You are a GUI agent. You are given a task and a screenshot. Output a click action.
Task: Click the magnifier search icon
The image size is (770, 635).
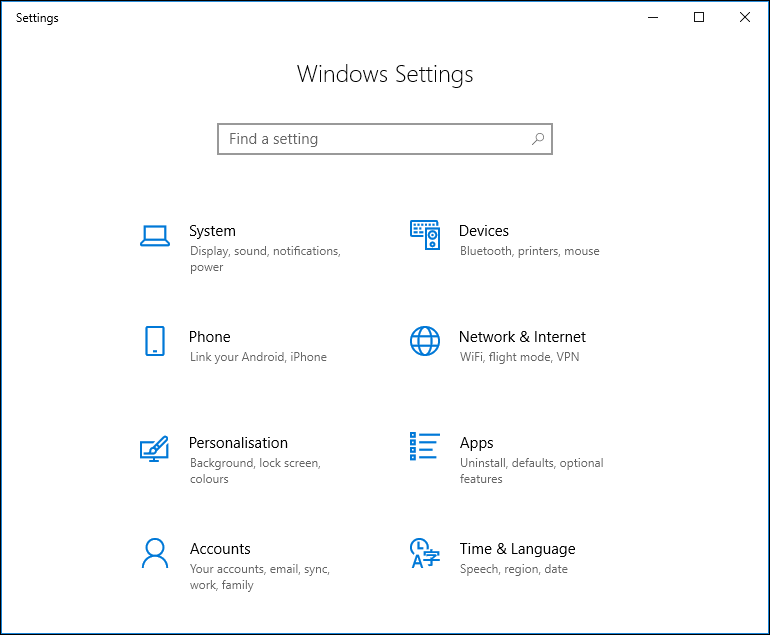[x=538, y=139]
